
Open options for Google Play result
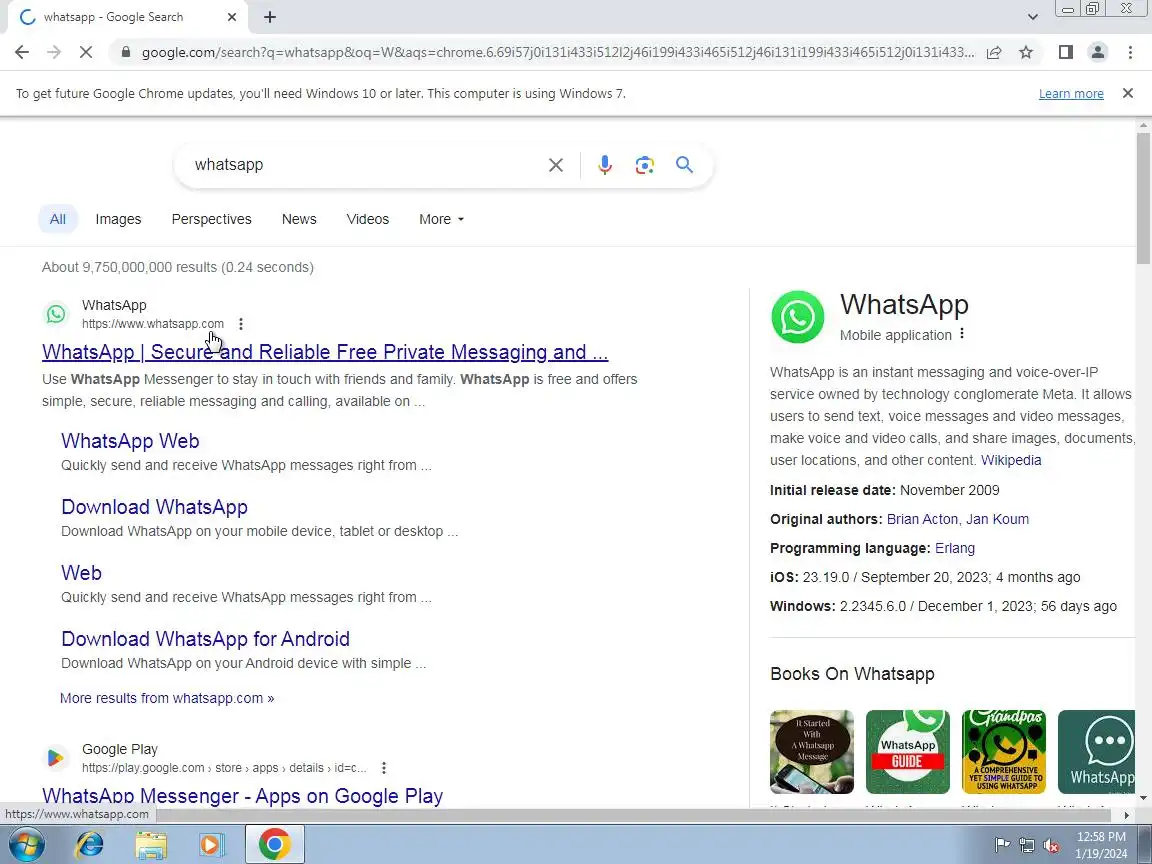click(384, 768)
